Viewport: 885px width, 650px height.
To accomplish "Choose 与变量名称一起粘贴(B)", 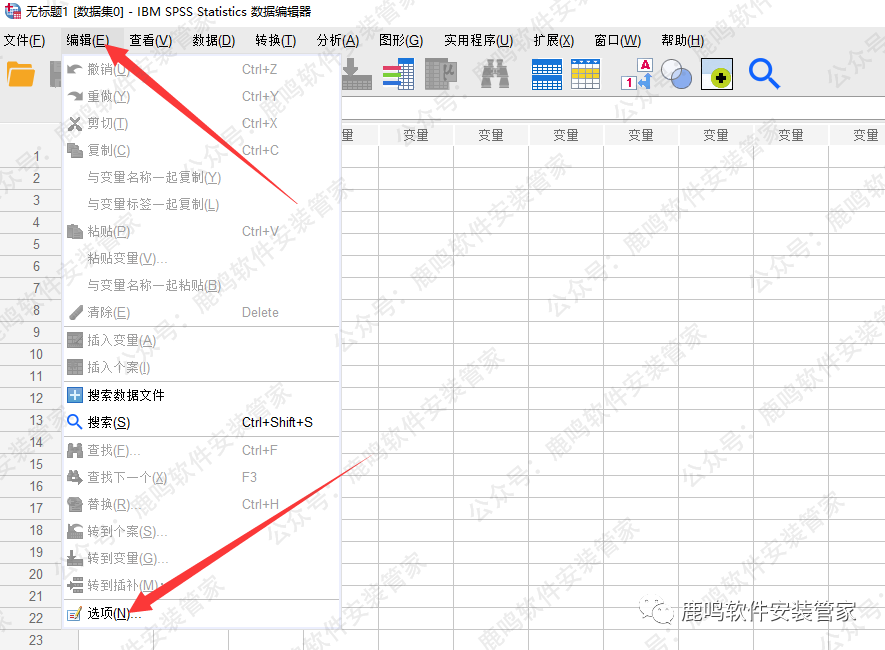I will 201,286.
